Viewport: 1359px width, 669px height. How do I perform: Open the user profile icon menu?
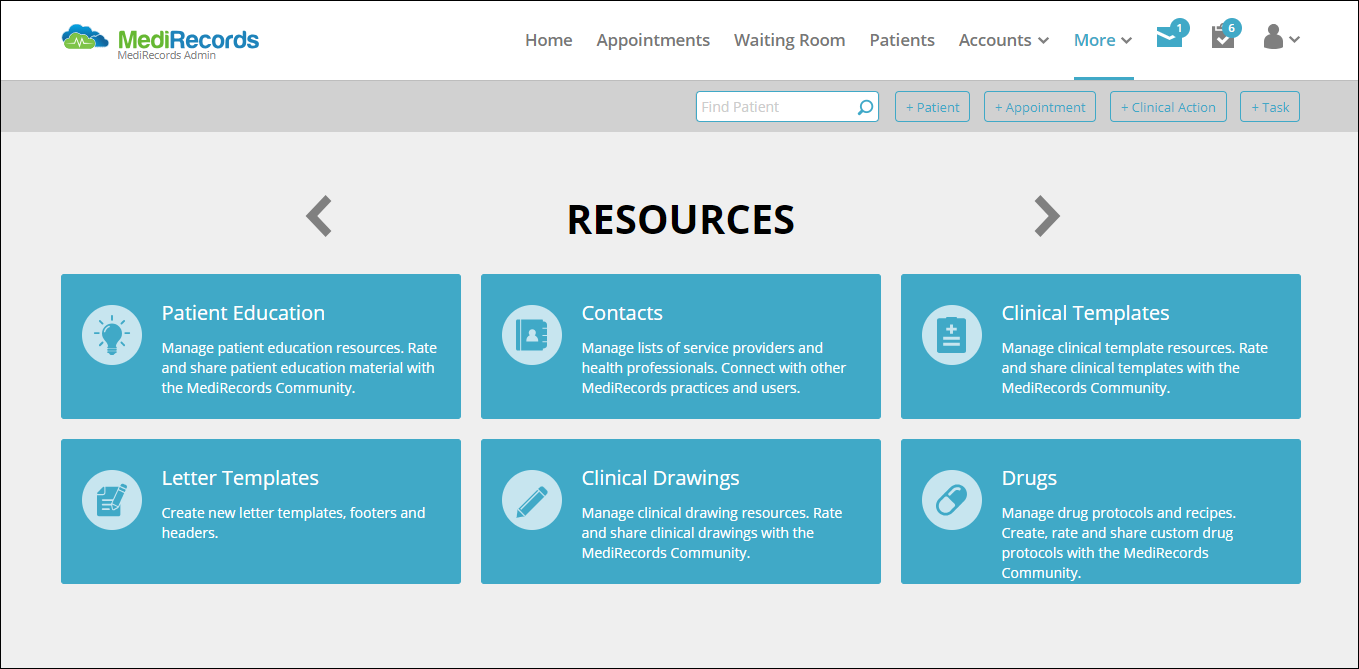coord(1281,38)
